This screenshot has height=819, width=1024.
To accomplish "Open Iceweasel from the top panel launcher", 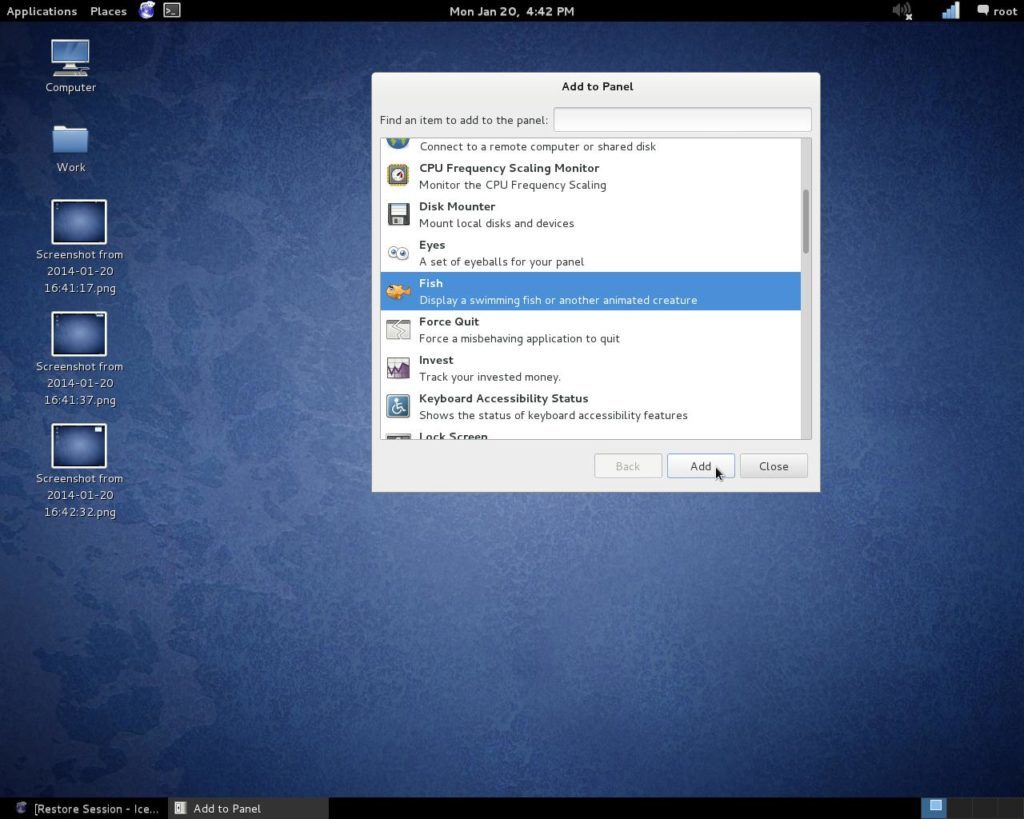I will tap(146, 10).
